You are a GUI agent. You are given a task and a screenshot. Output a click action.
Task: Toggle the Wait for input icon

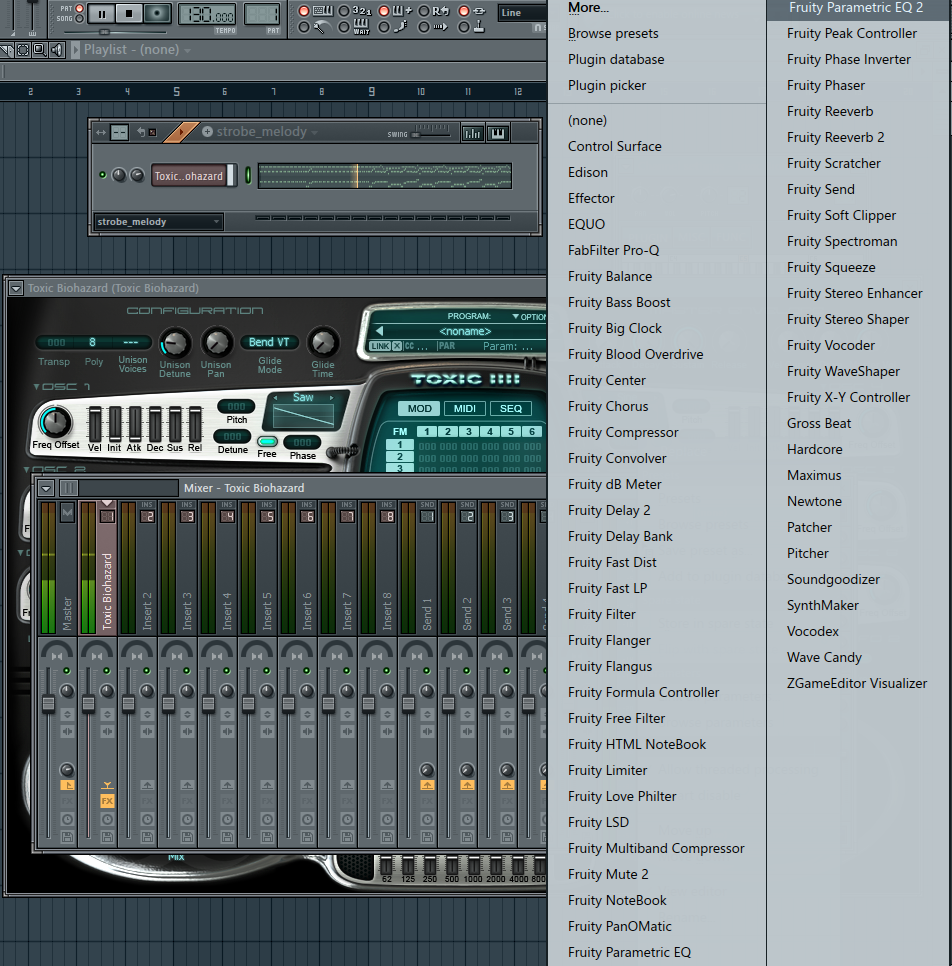tap(362, 26)
